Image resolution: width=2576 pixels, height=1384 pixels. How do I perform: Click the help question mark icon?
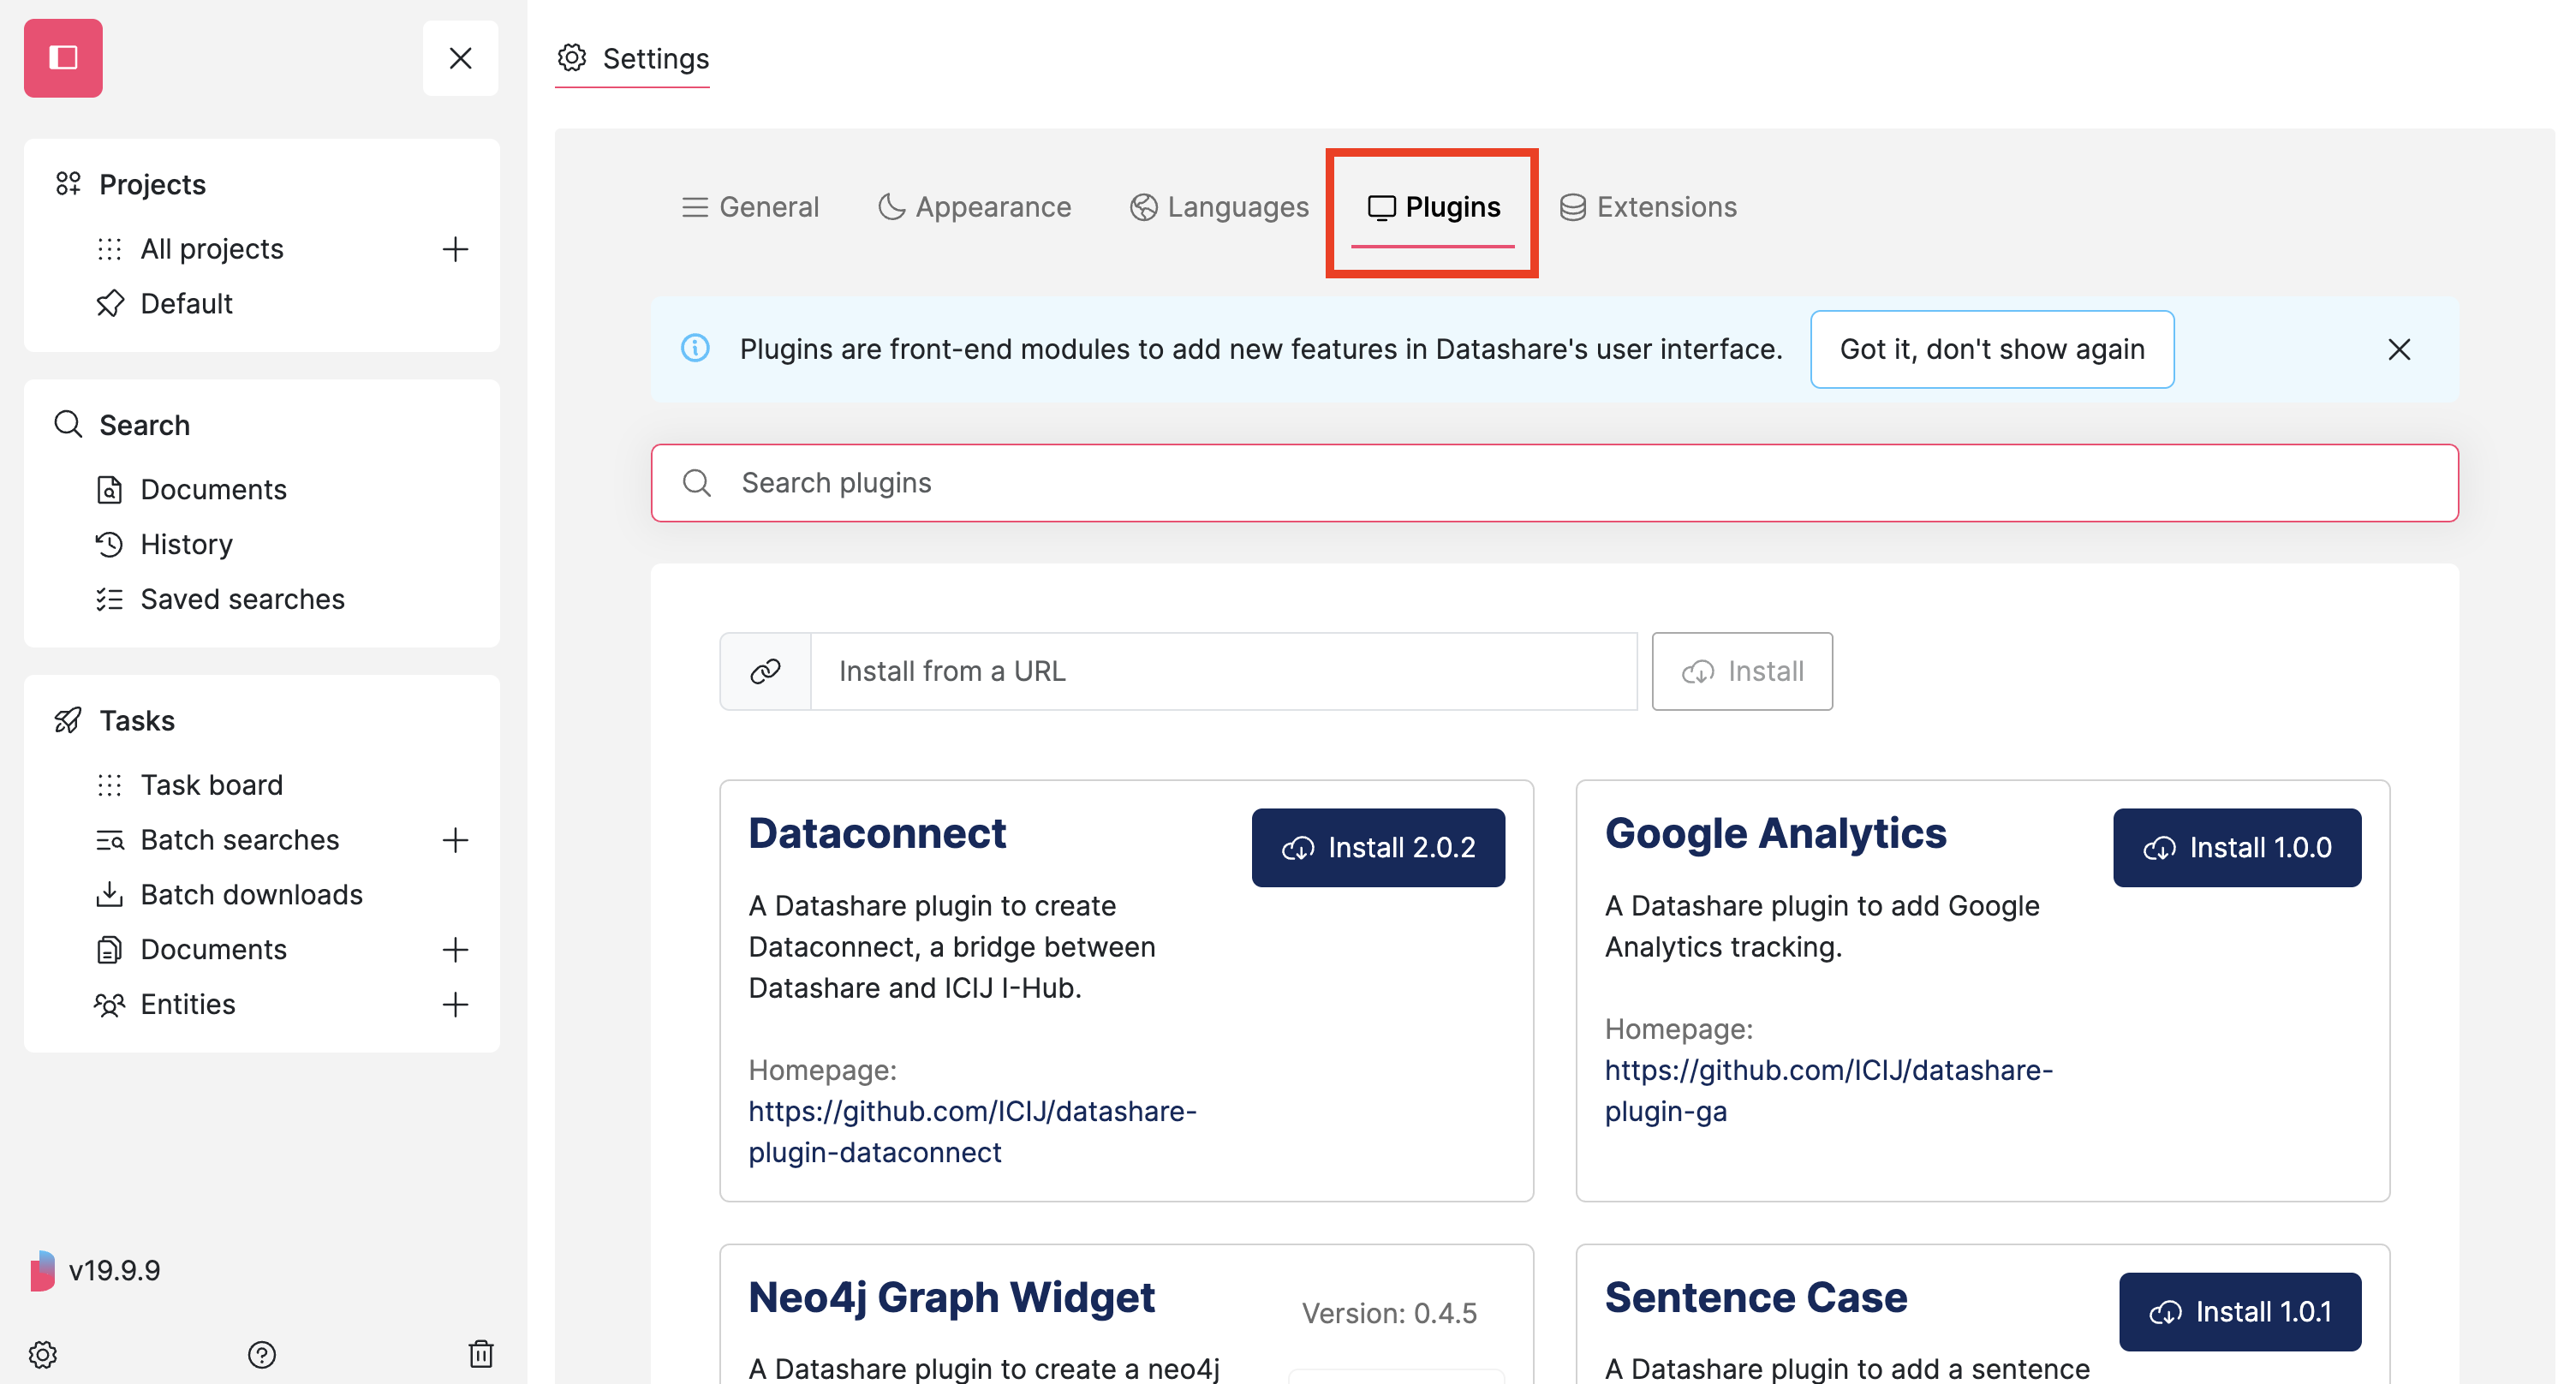pos(262,1355)
